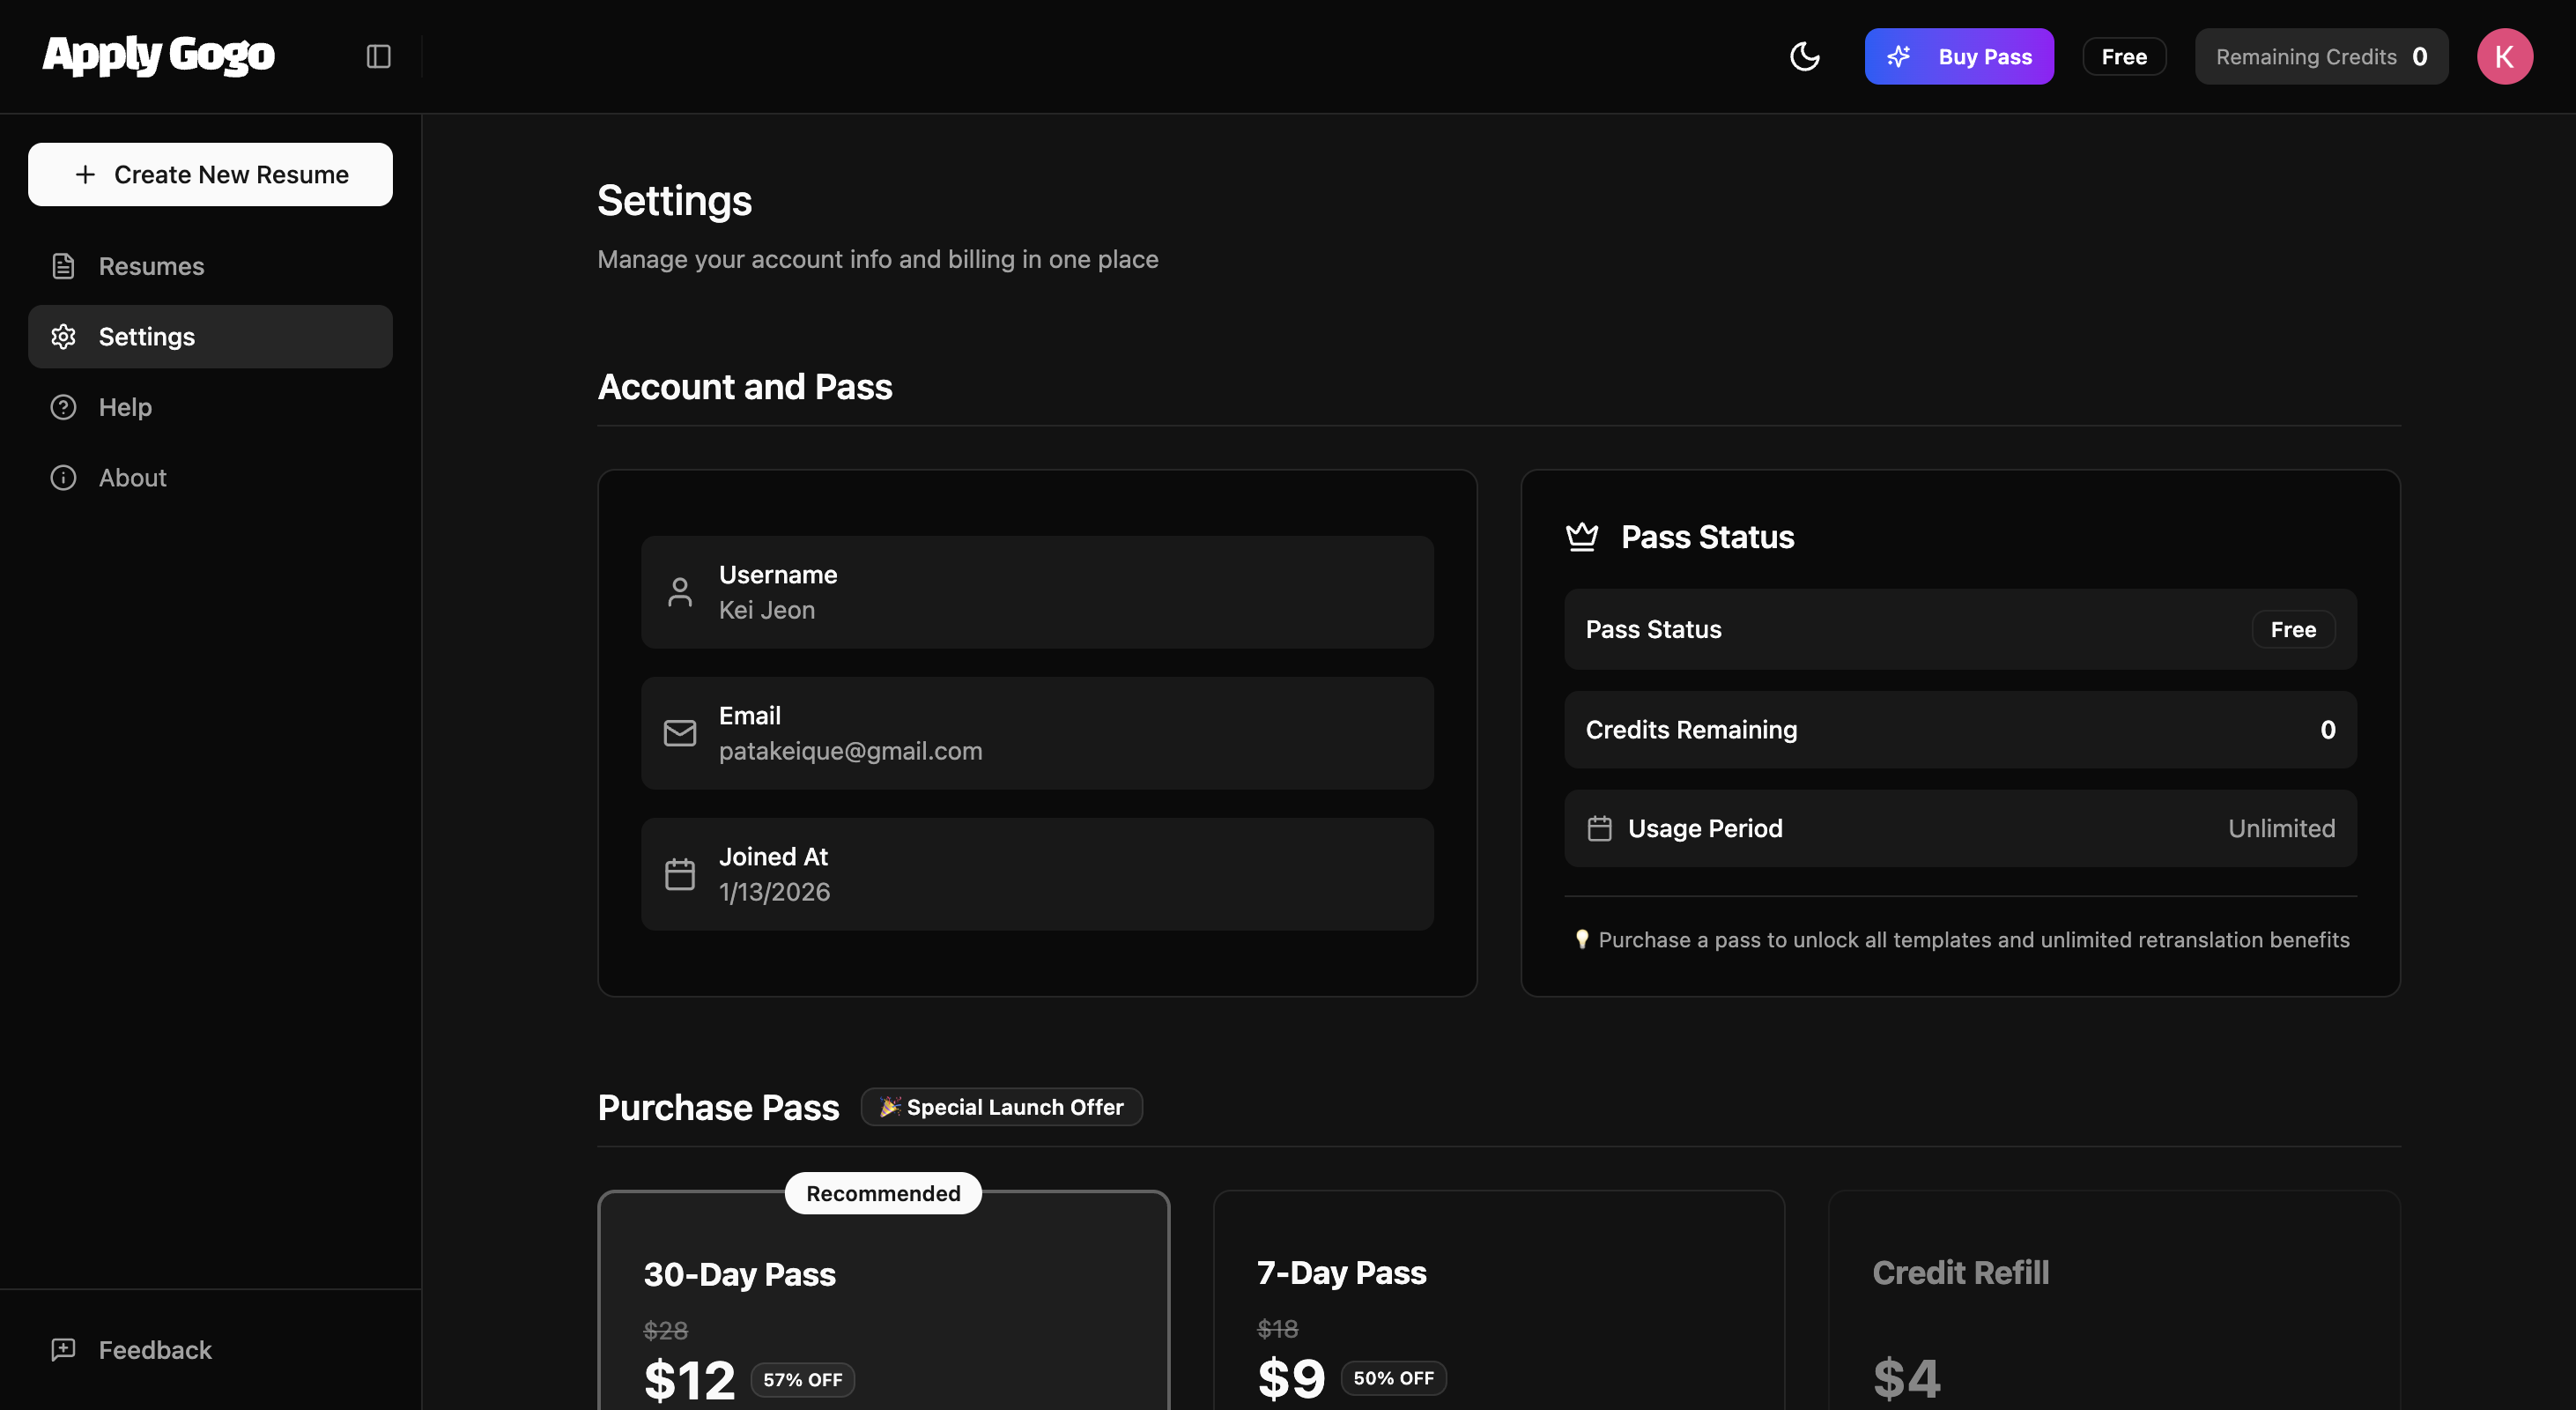The image size is (2576, 1410).
Task: Click the Apply Gogo logo
Action: point(158,55)
